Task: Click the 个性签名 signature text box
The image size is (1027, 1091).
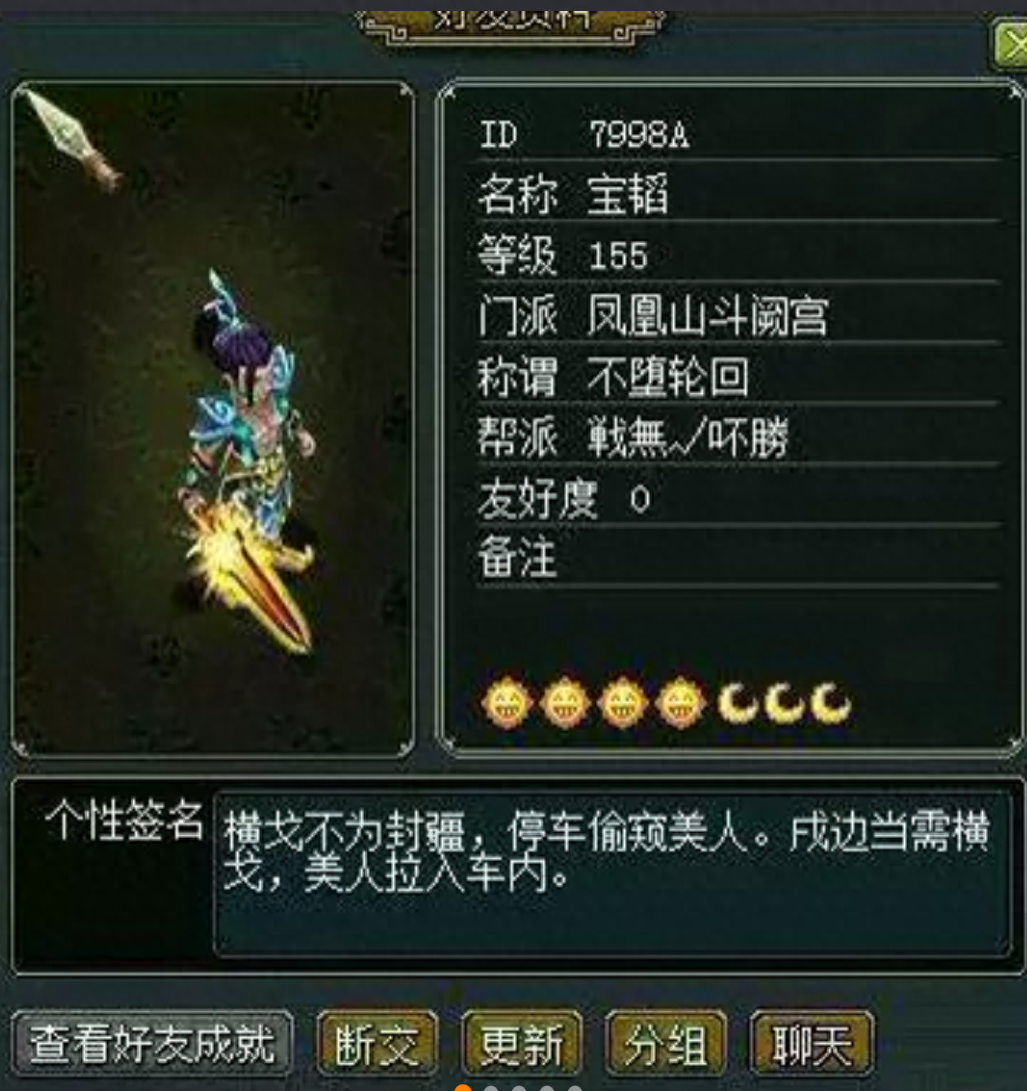Action: (x=612, y=874)
